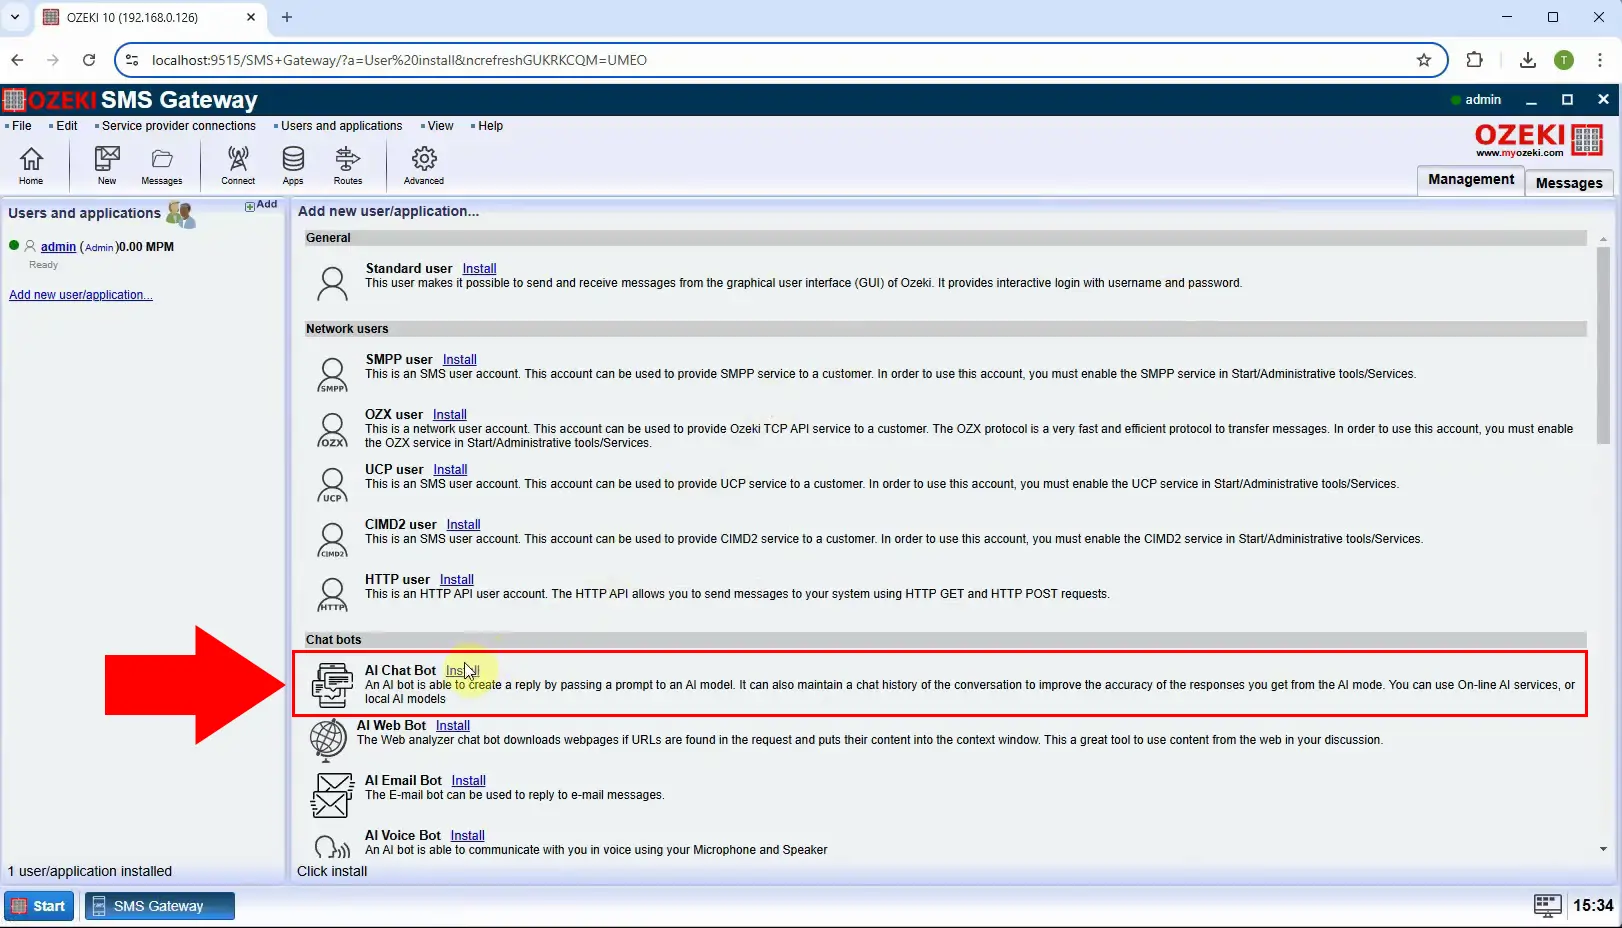Click the taskbar monitor icon near the clock
1622x928 pixels.
click(x=1547, y=905)
